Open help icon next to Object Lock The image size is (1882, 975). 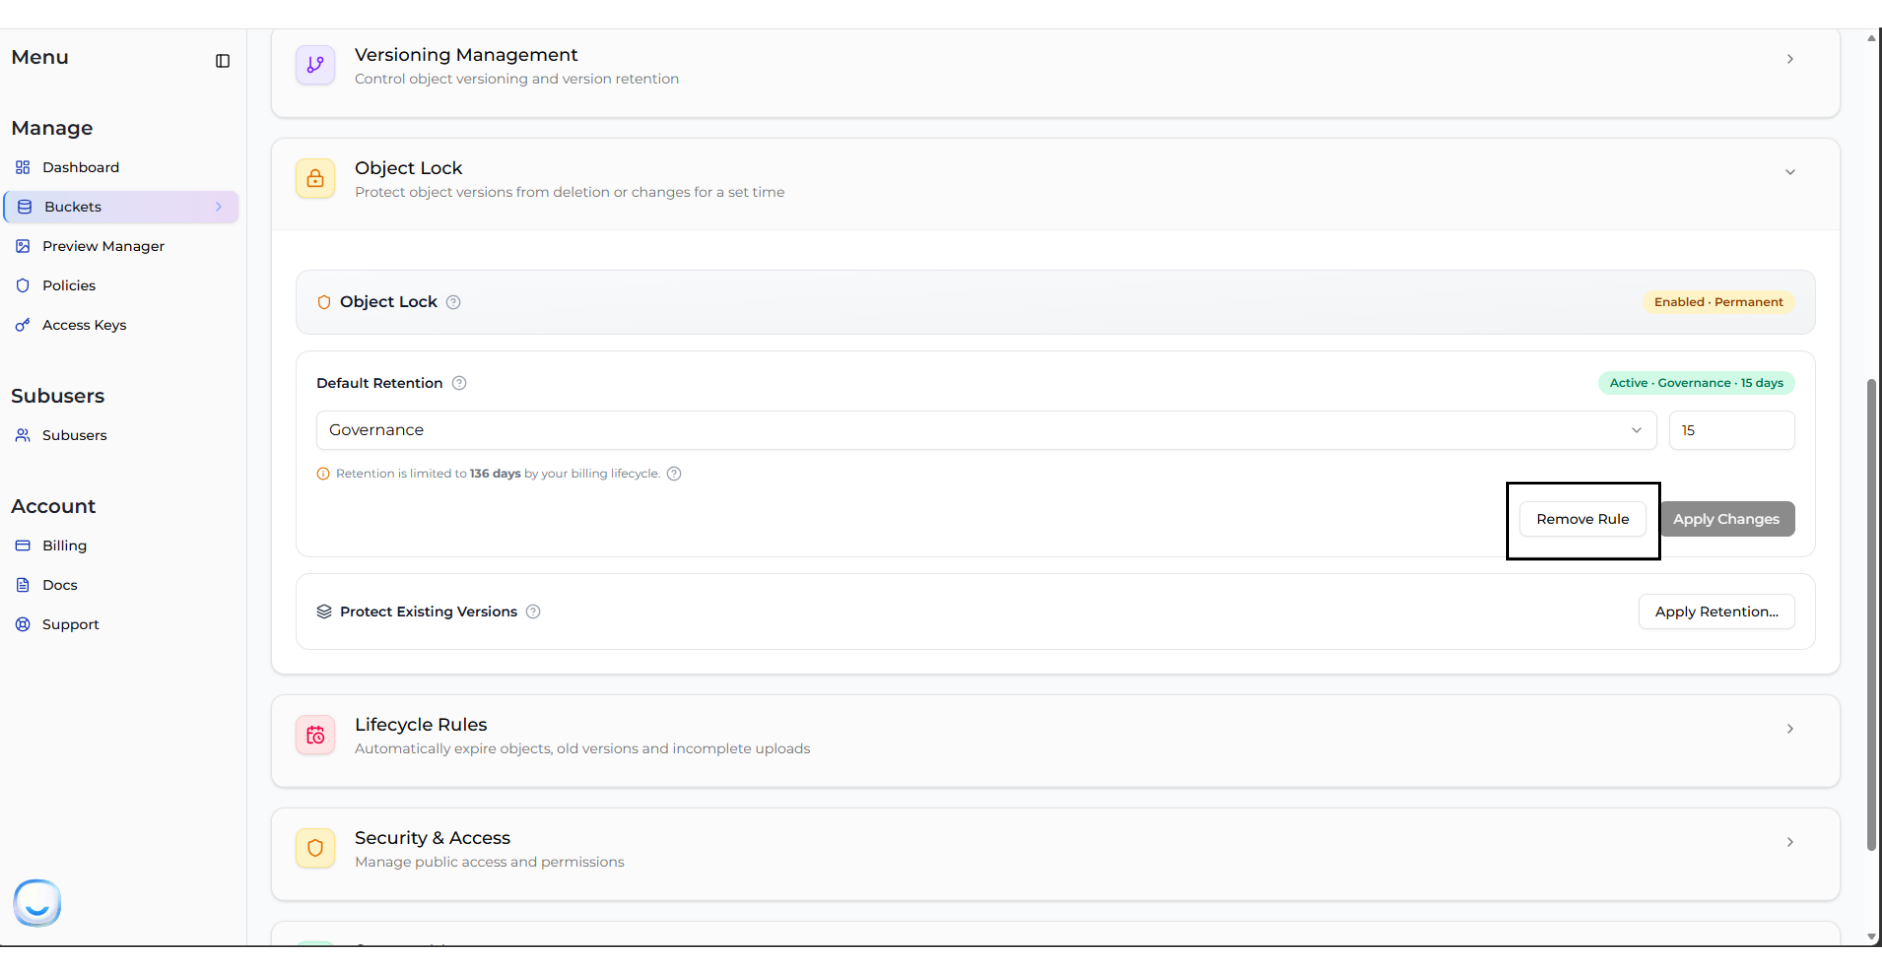(x=453, y=302)
